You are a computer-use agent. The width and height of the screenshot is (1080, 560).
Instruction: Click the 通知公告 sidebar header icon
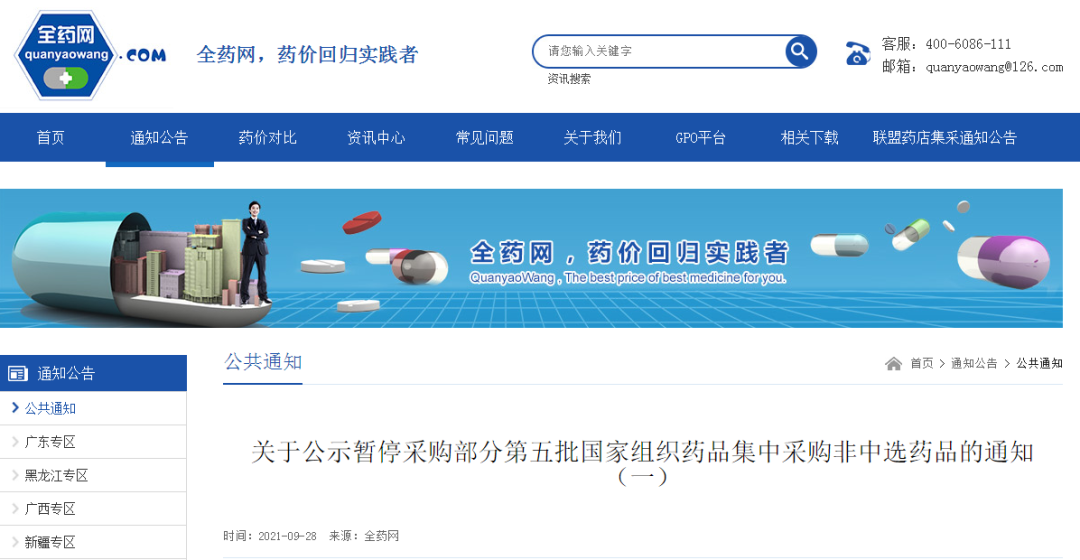pos(18,373)
